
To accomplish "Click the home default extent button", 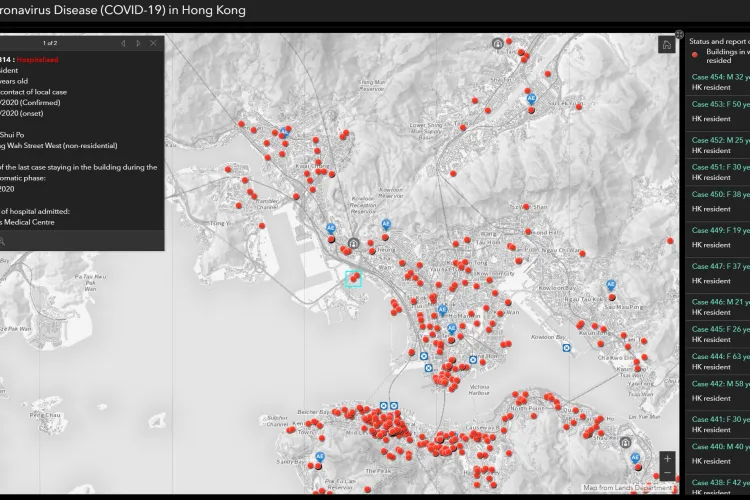I will 667,45.
